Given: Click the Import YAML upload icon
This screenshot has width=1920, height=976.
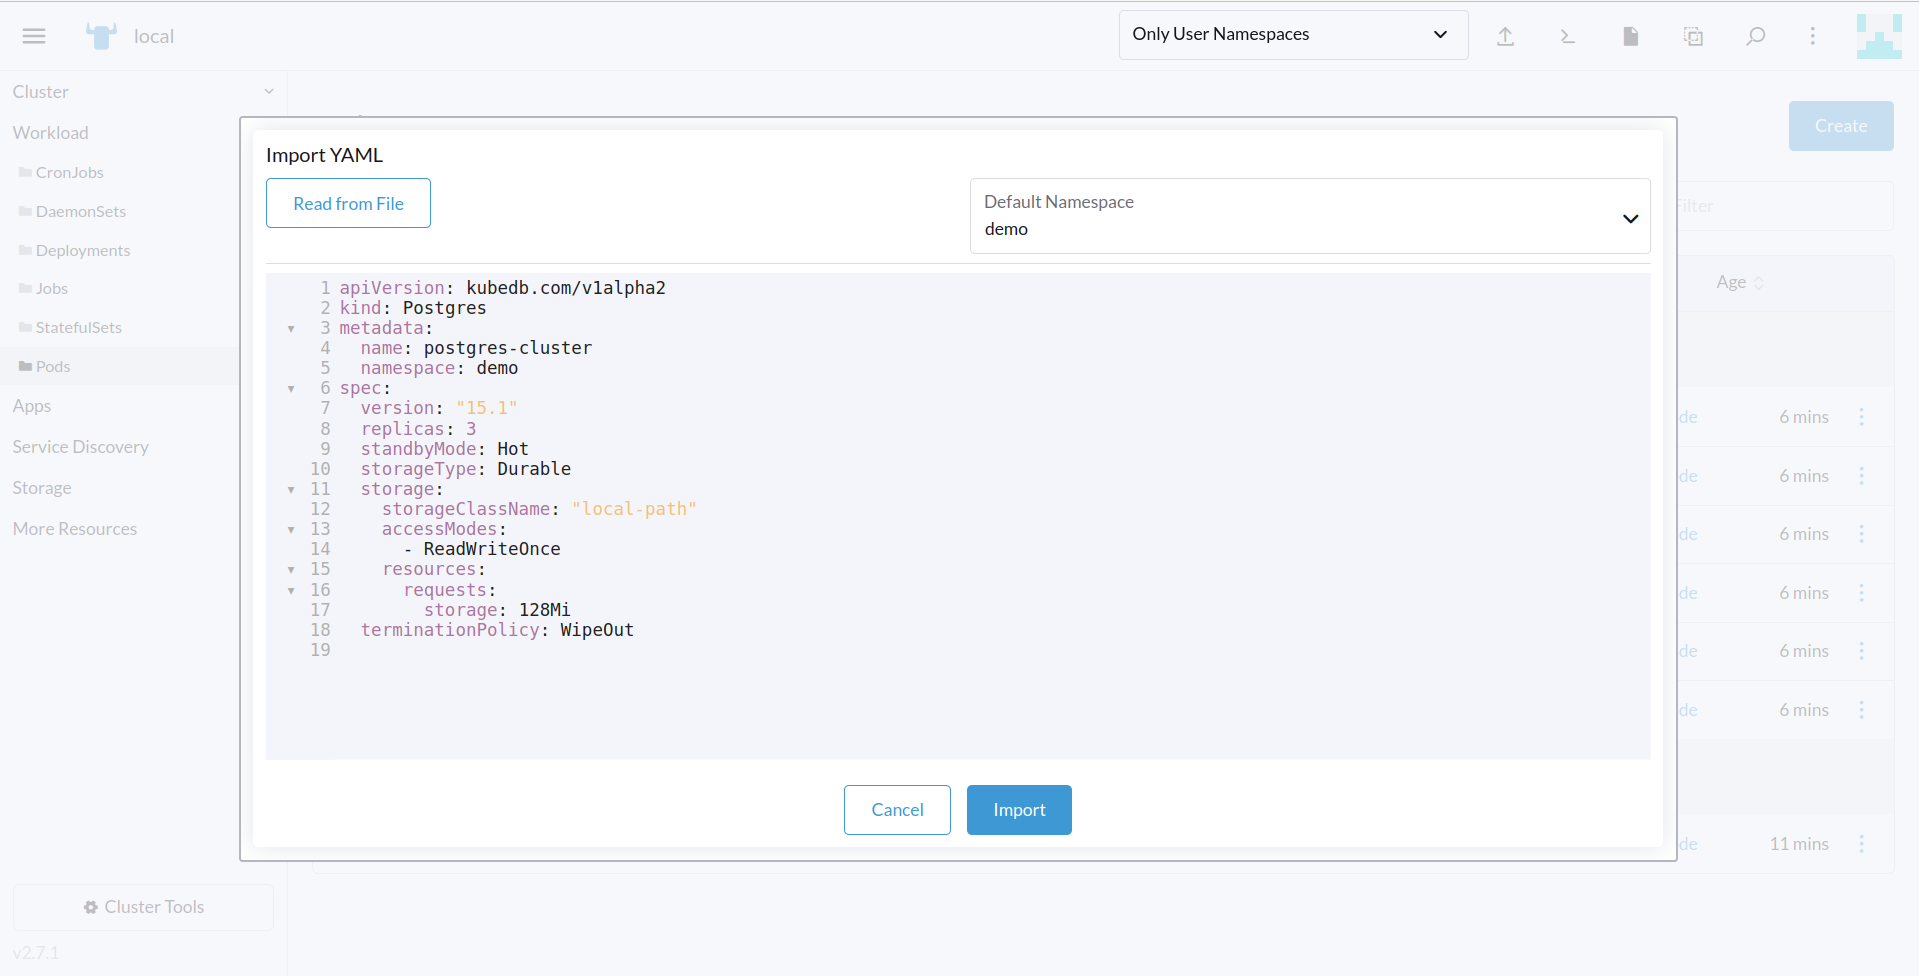Looking at the screenshot, I should click(1505, 37).
